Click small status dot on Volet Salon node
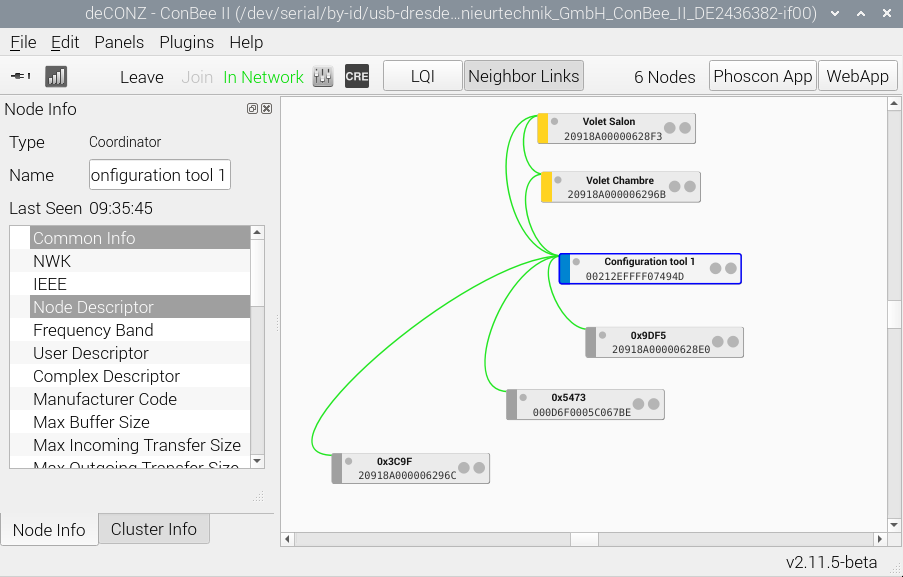Image resolution: width=903 pixels, height=577 pixels. click(x=555, y=122)
